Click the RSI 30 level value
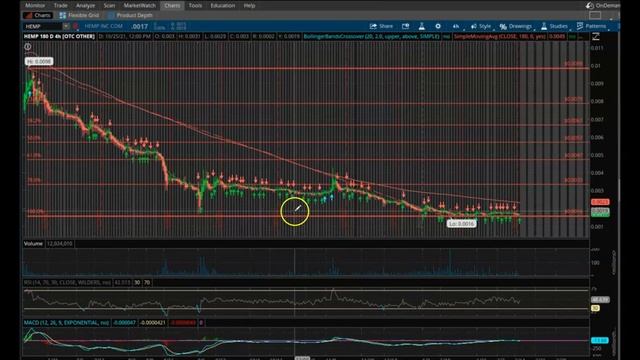640x360 pixels. (x=137, y=282)
